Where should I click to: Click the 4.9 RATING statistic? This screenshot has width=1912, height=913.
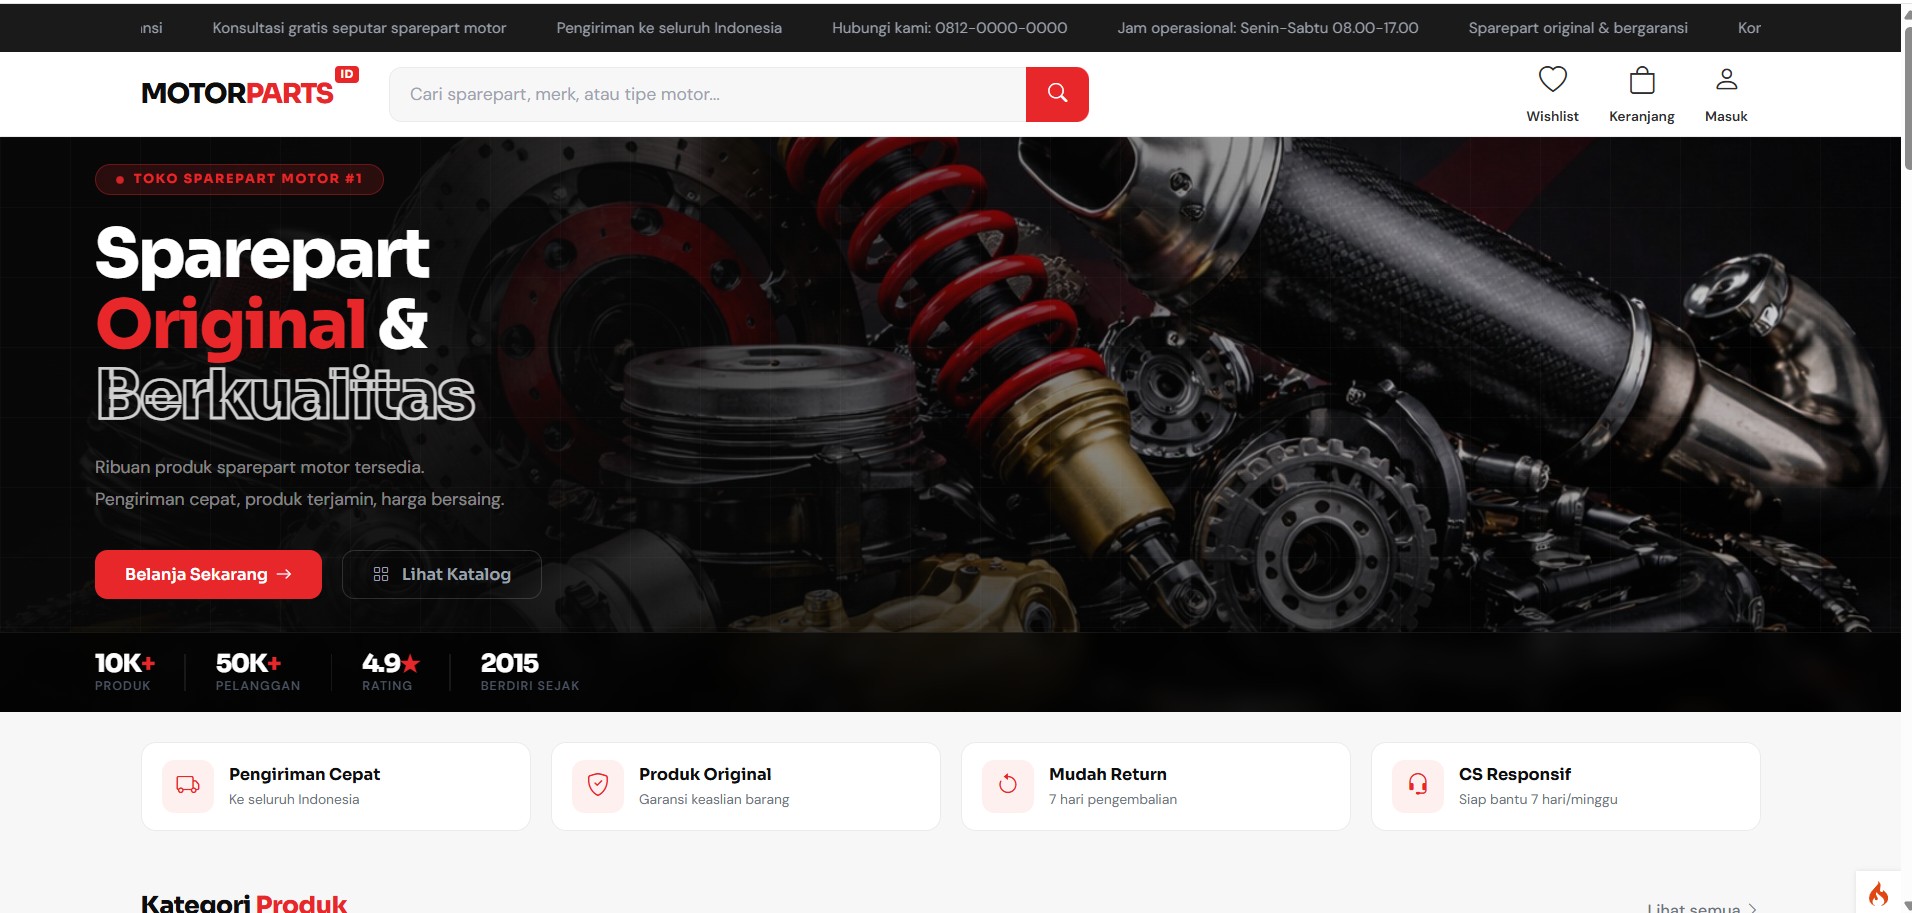click(x=390, y=672)
